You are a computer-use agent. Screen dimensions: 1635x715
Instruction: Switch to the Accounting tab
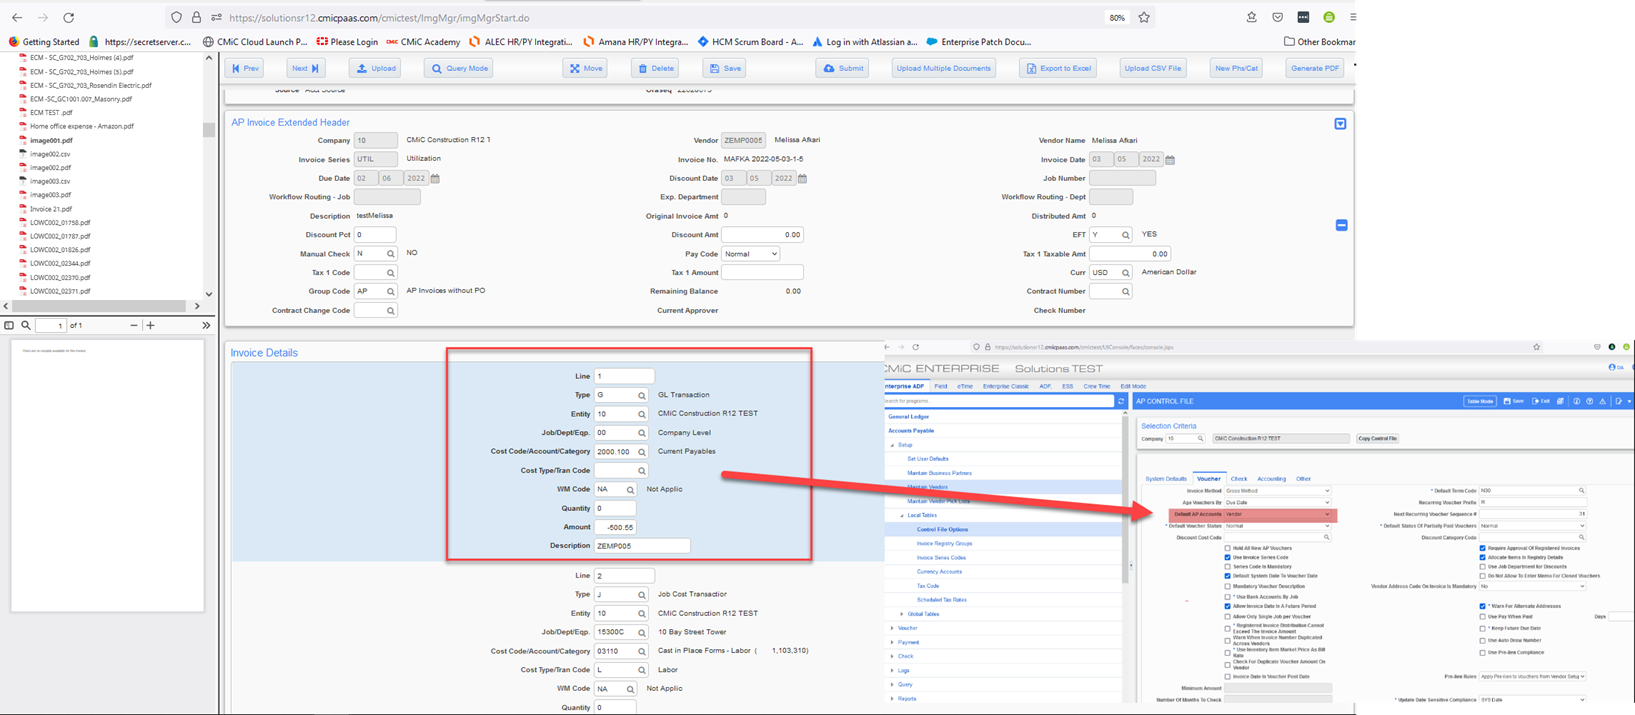click(x=1271, y=479)
